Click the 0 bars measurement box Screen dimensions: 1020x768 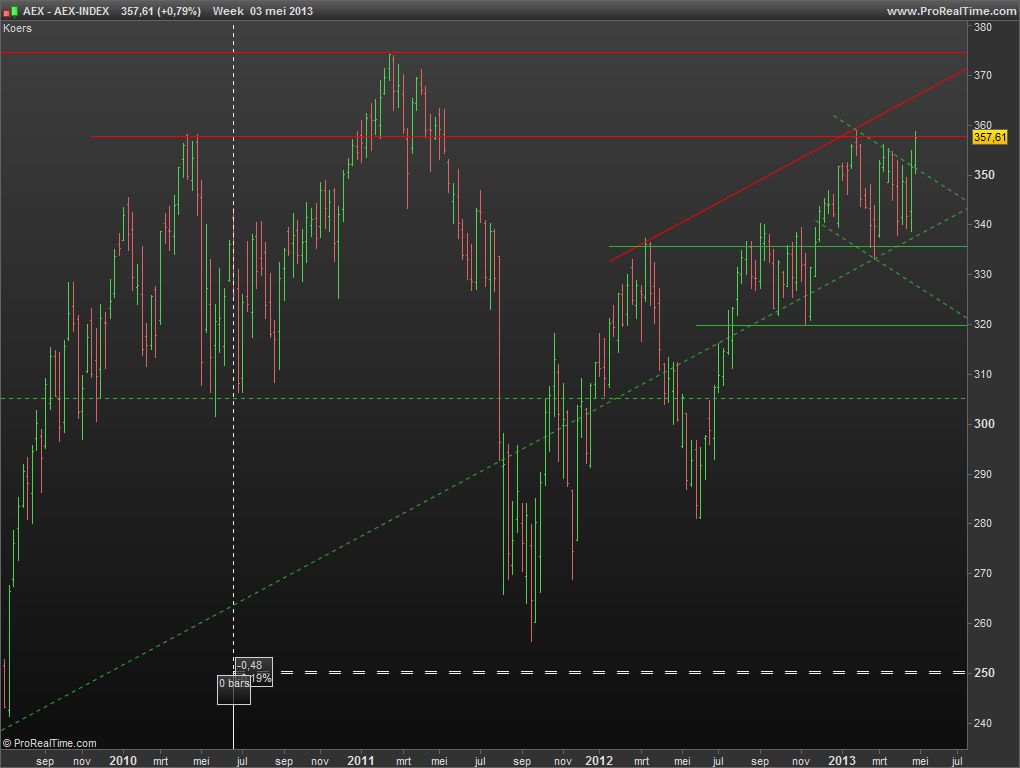[x=234, y=683]
